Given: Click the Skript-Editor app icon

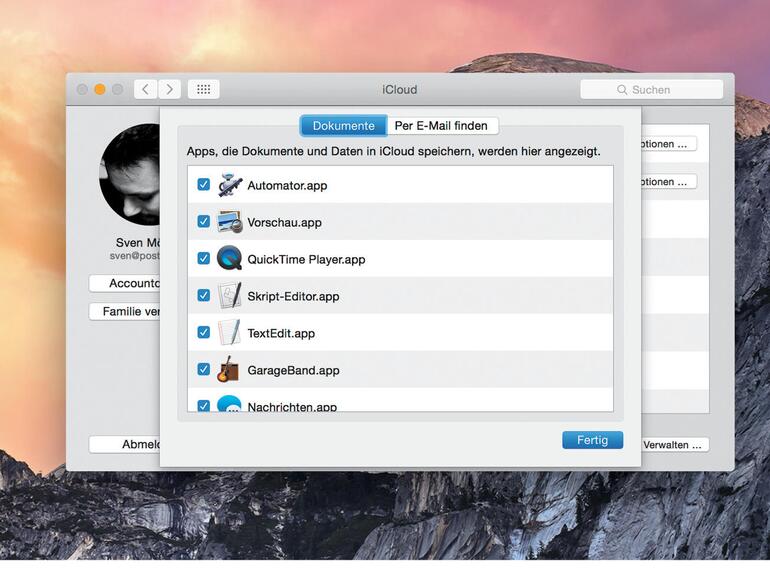Looking at the screenshot, I should coord(229,295).
